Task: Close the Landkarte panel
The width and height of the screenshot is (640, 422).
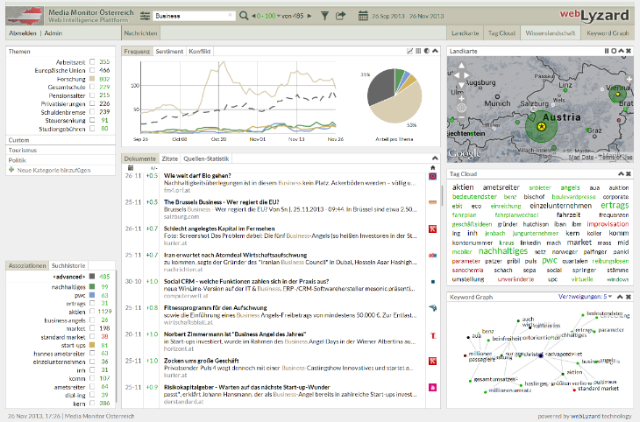Action: (629, 51)
